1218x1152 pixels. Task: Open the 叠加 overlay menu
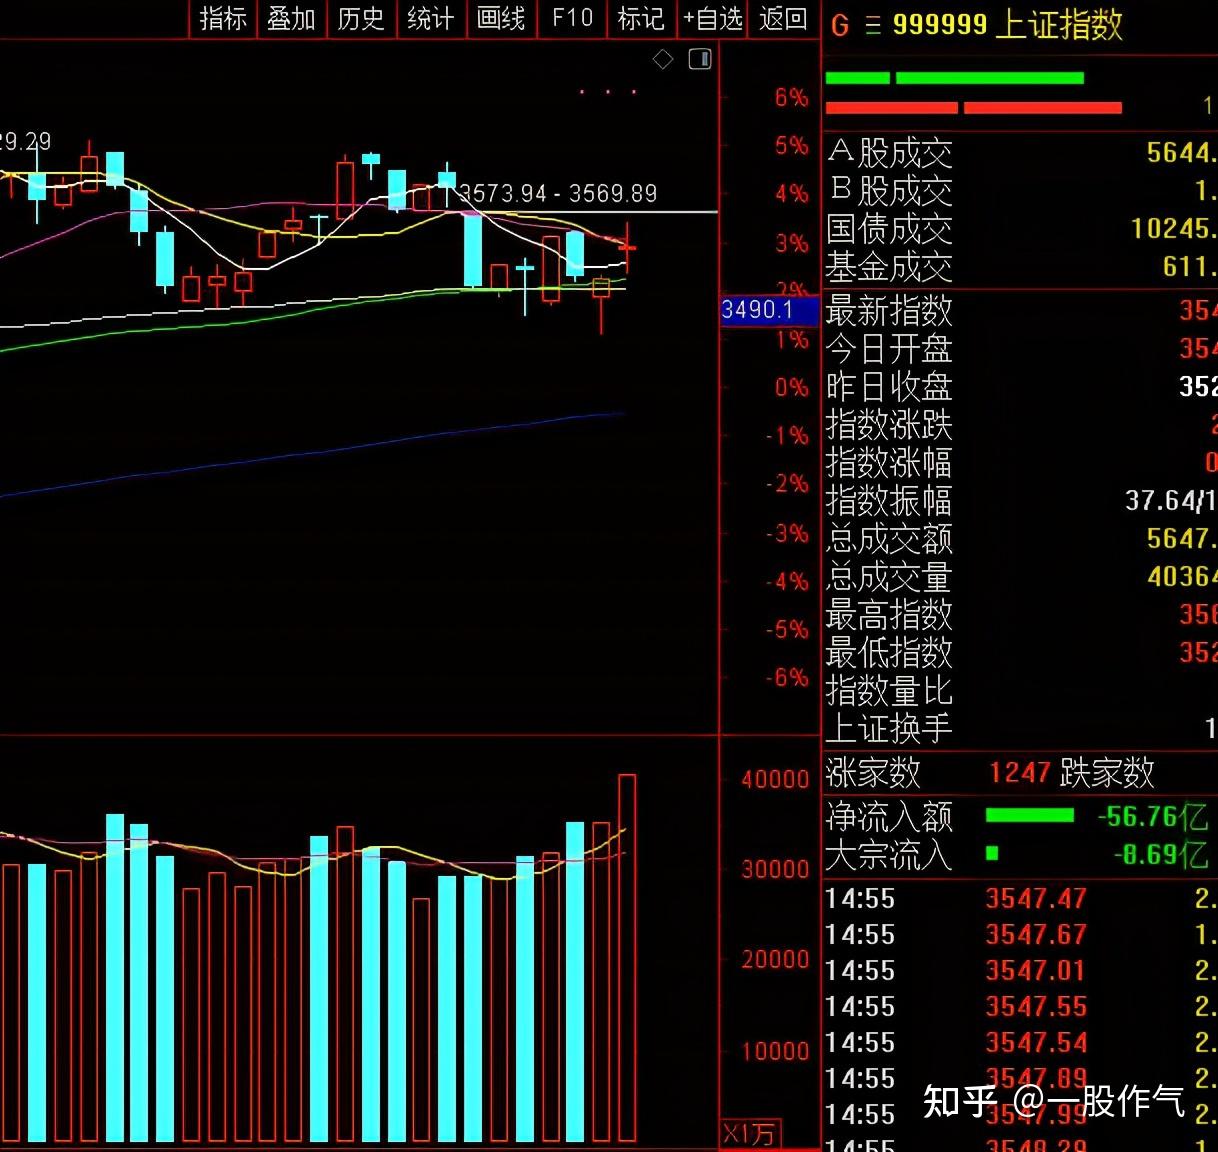click(292, 18)
